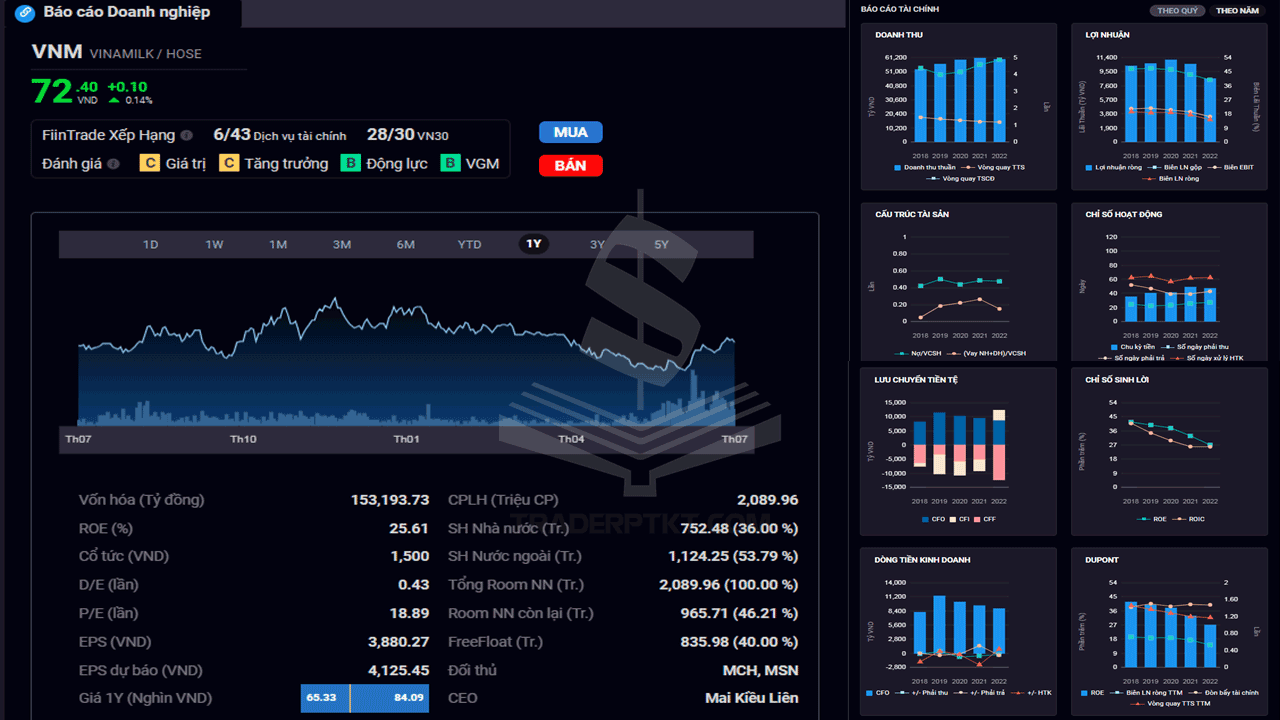Toggle CFO legend in Lưu chuyển tiền tệ chart
The image size is (1280, 720).
930,519
